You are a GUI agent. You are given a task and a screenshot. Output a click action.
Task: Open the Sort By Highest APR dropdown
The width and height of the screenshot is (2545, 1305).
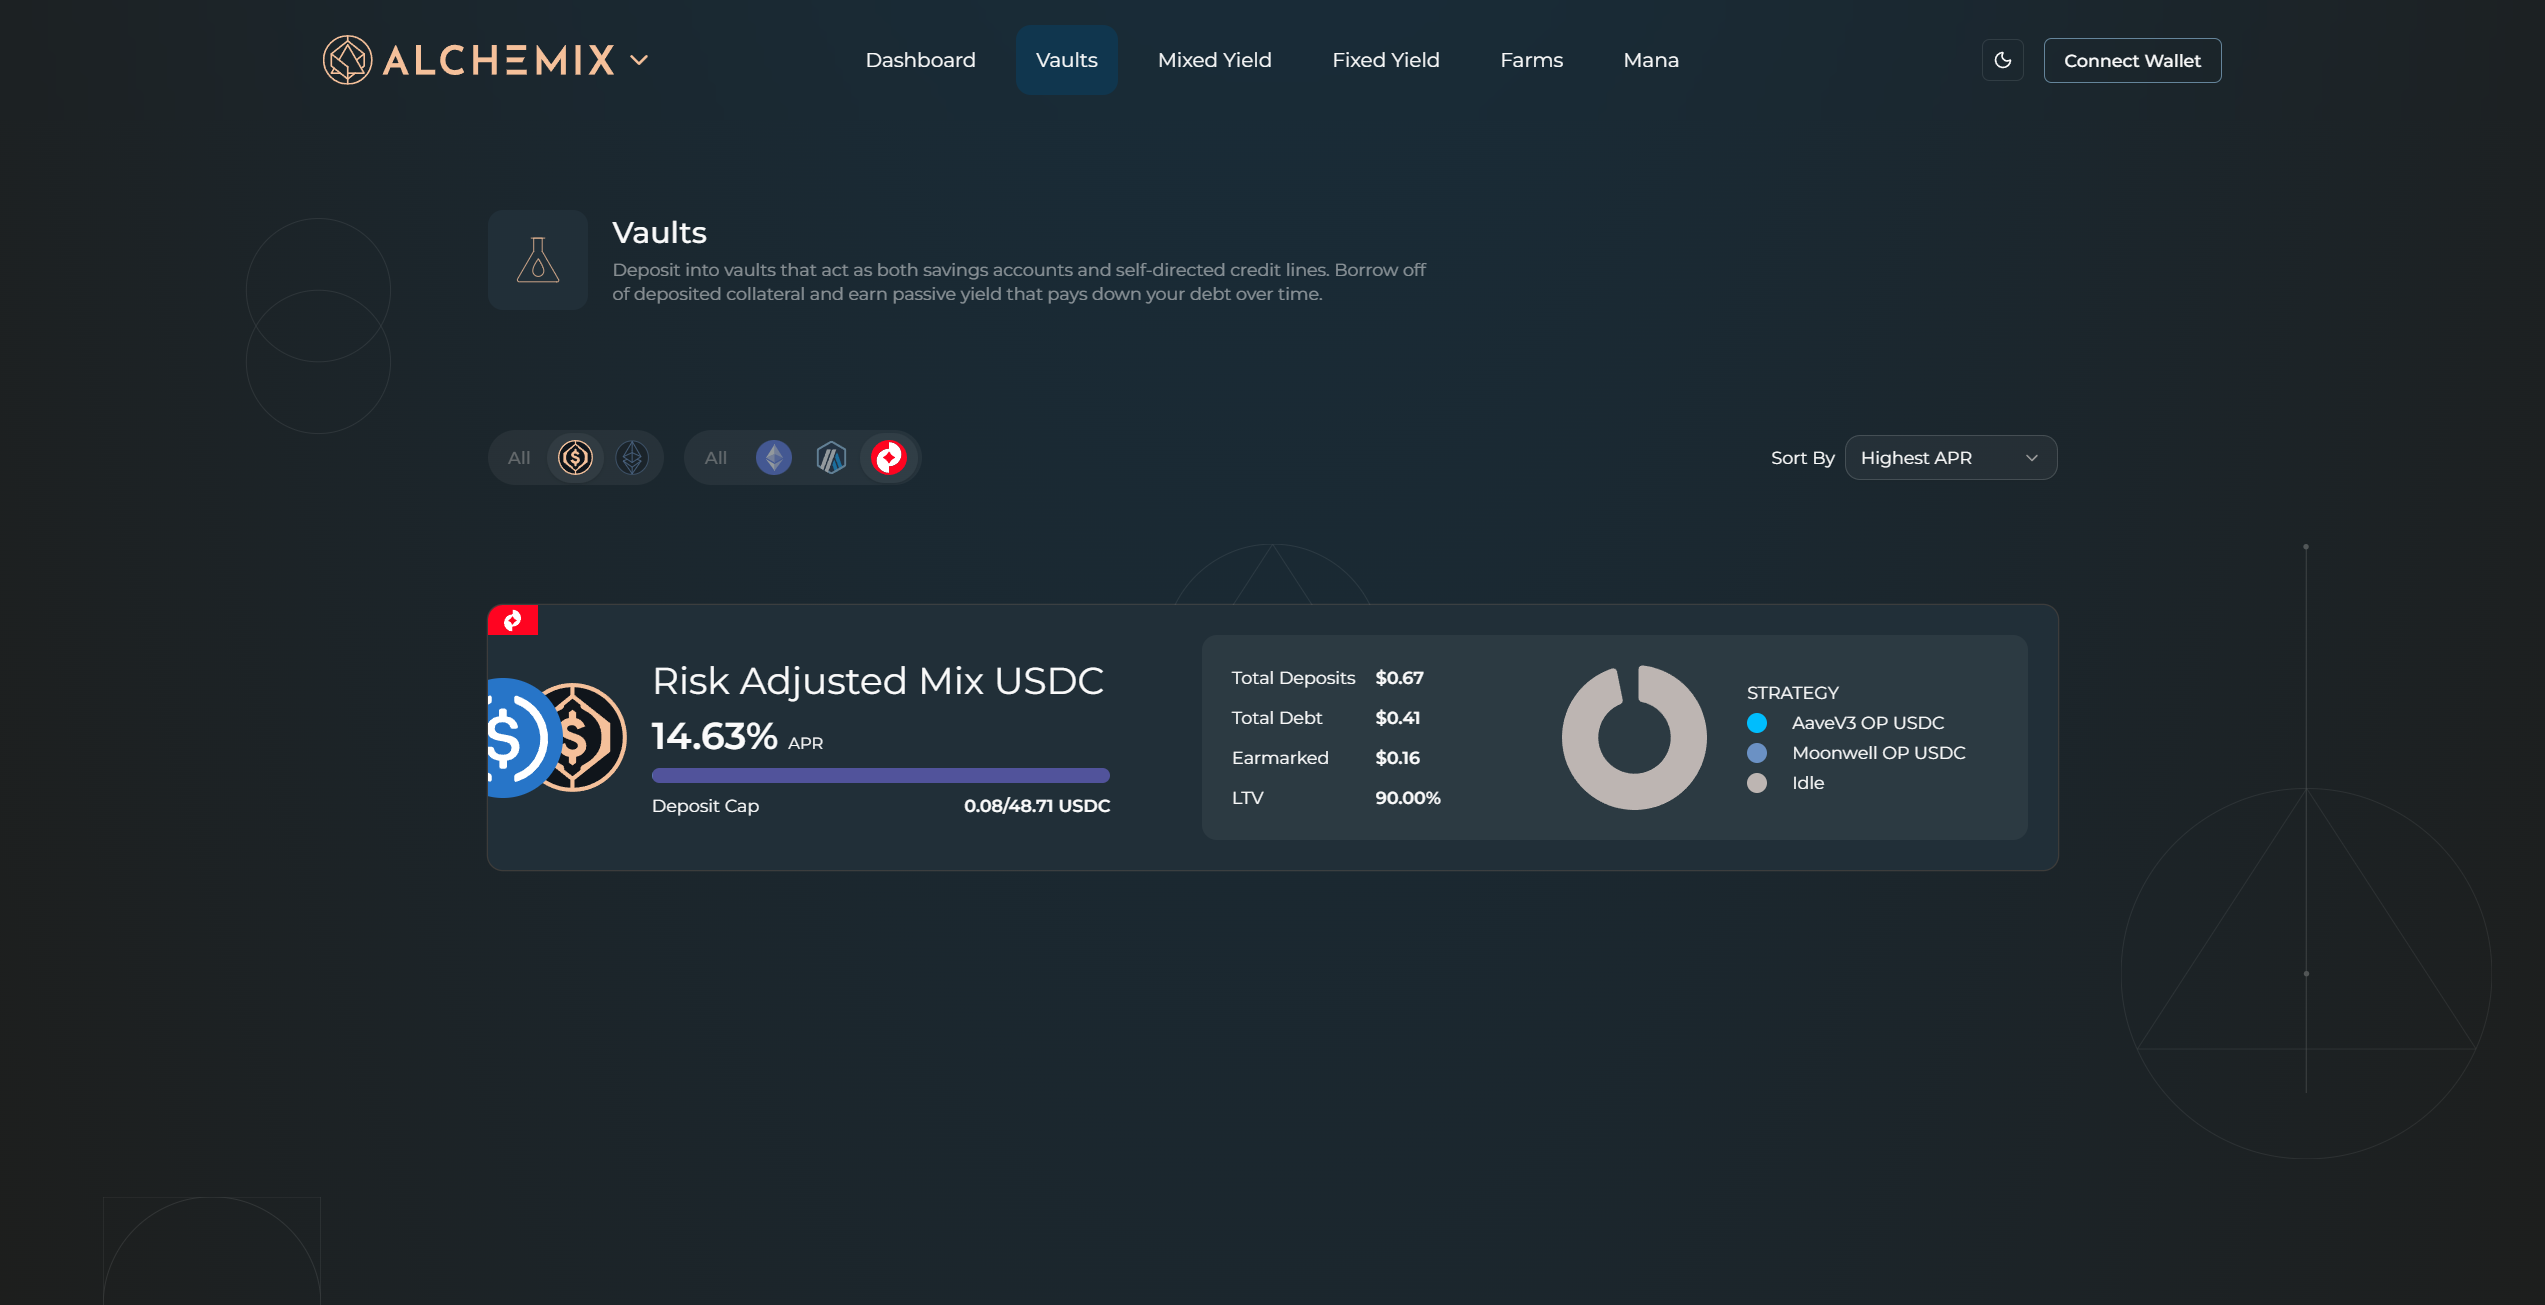pos(1950,458)
